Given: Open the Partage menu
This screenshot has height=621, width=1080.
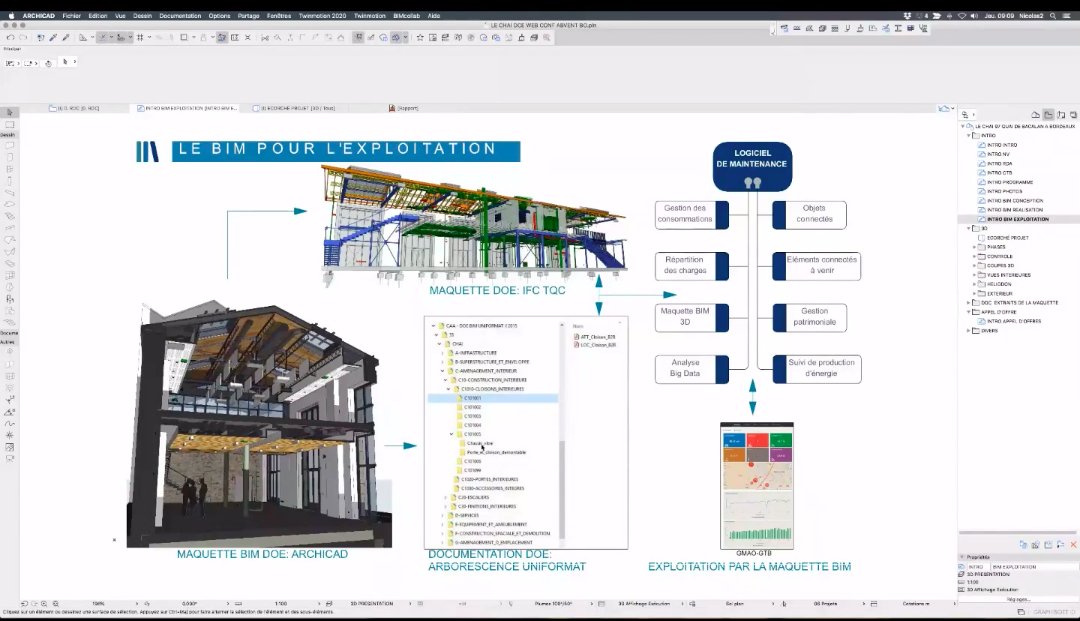Looking at the screenshot, I should tap(249, 15).
